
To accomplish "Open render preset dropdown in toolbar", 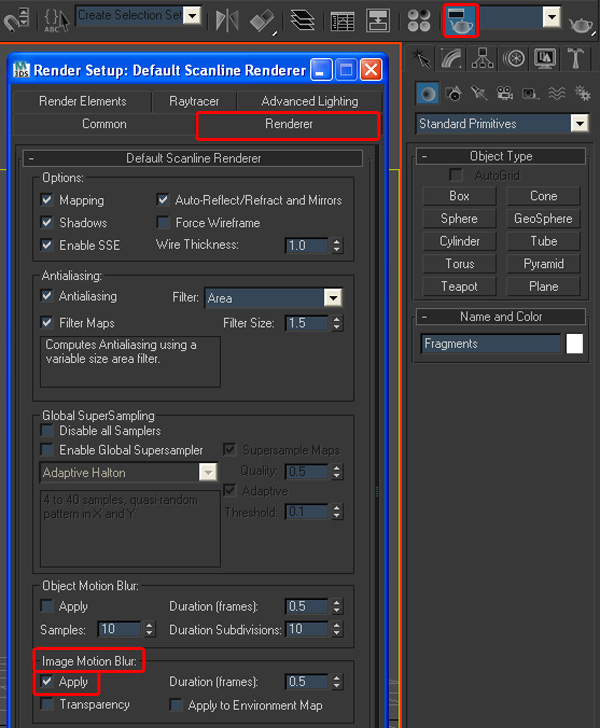I will point(551,17).
